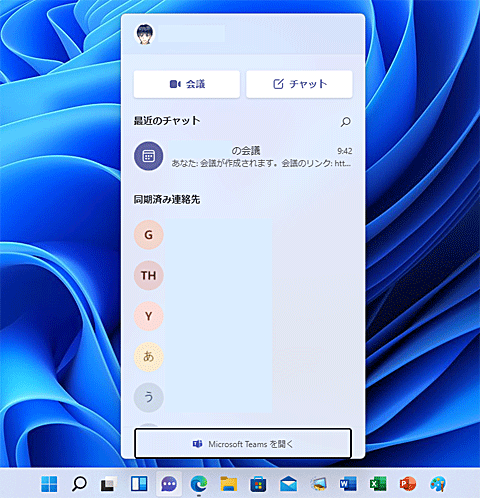The image size is (480, 498).
Task: Launch Microsoft Edge from the taskbar
Action: tap(199, 484)
